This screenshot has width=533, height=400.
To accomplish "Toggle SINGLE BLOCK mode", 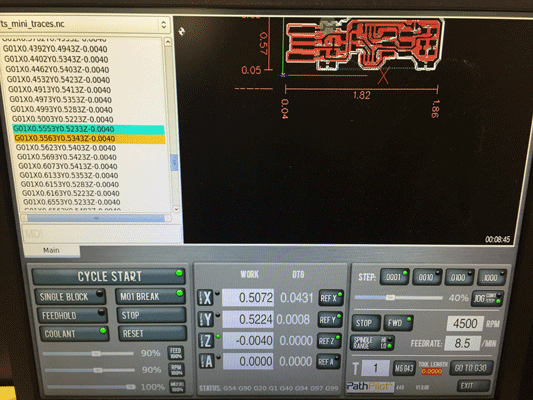I will [x=71, y=297].
